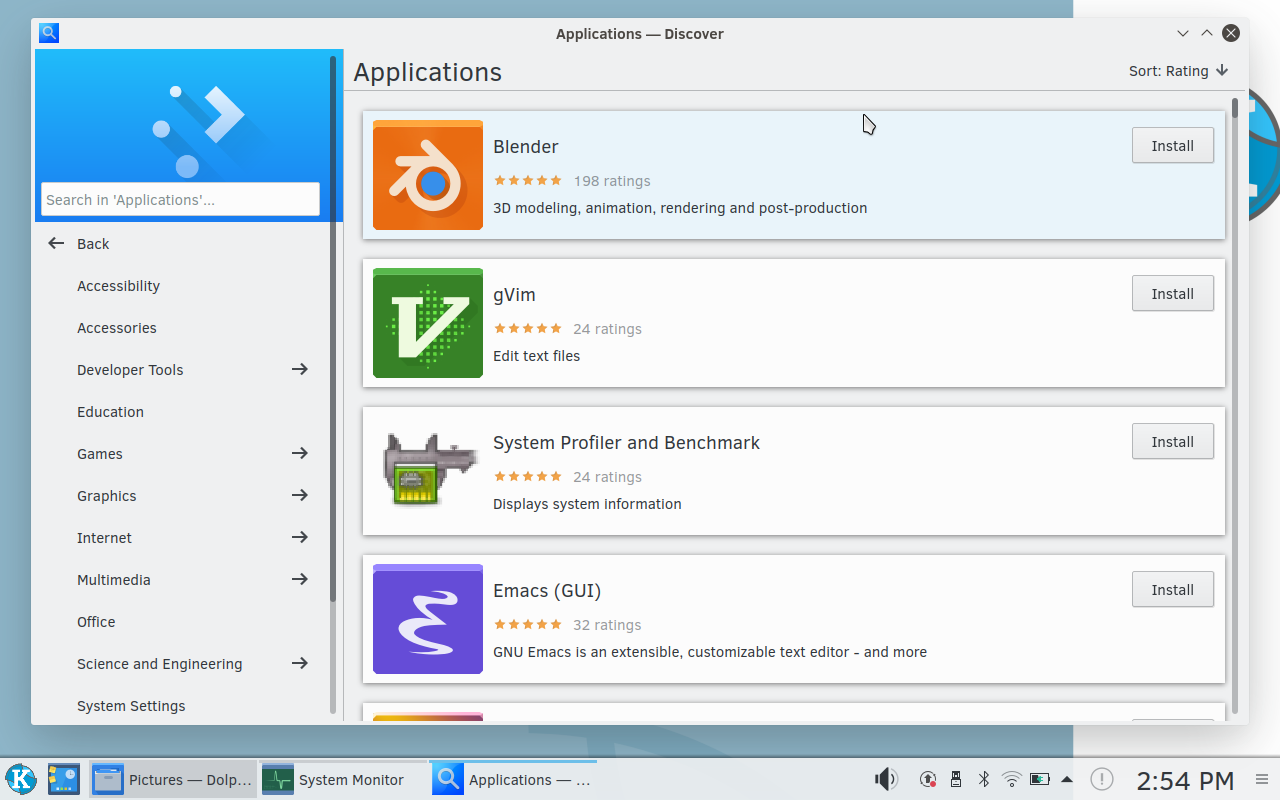
Task: Click the sidebar category scrollbar
Action: 333,328
